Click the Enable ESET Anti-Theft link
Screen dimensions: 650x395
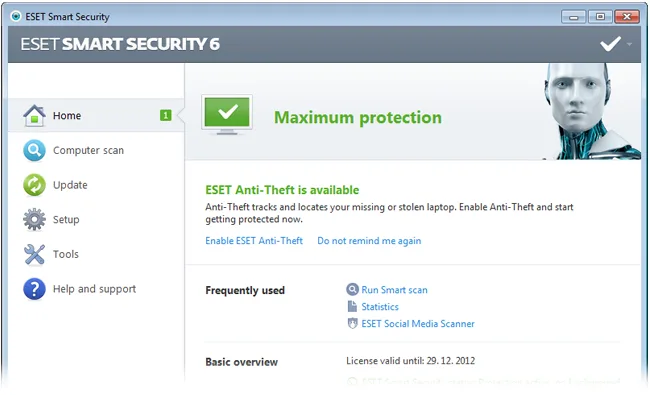pos(254,241)
